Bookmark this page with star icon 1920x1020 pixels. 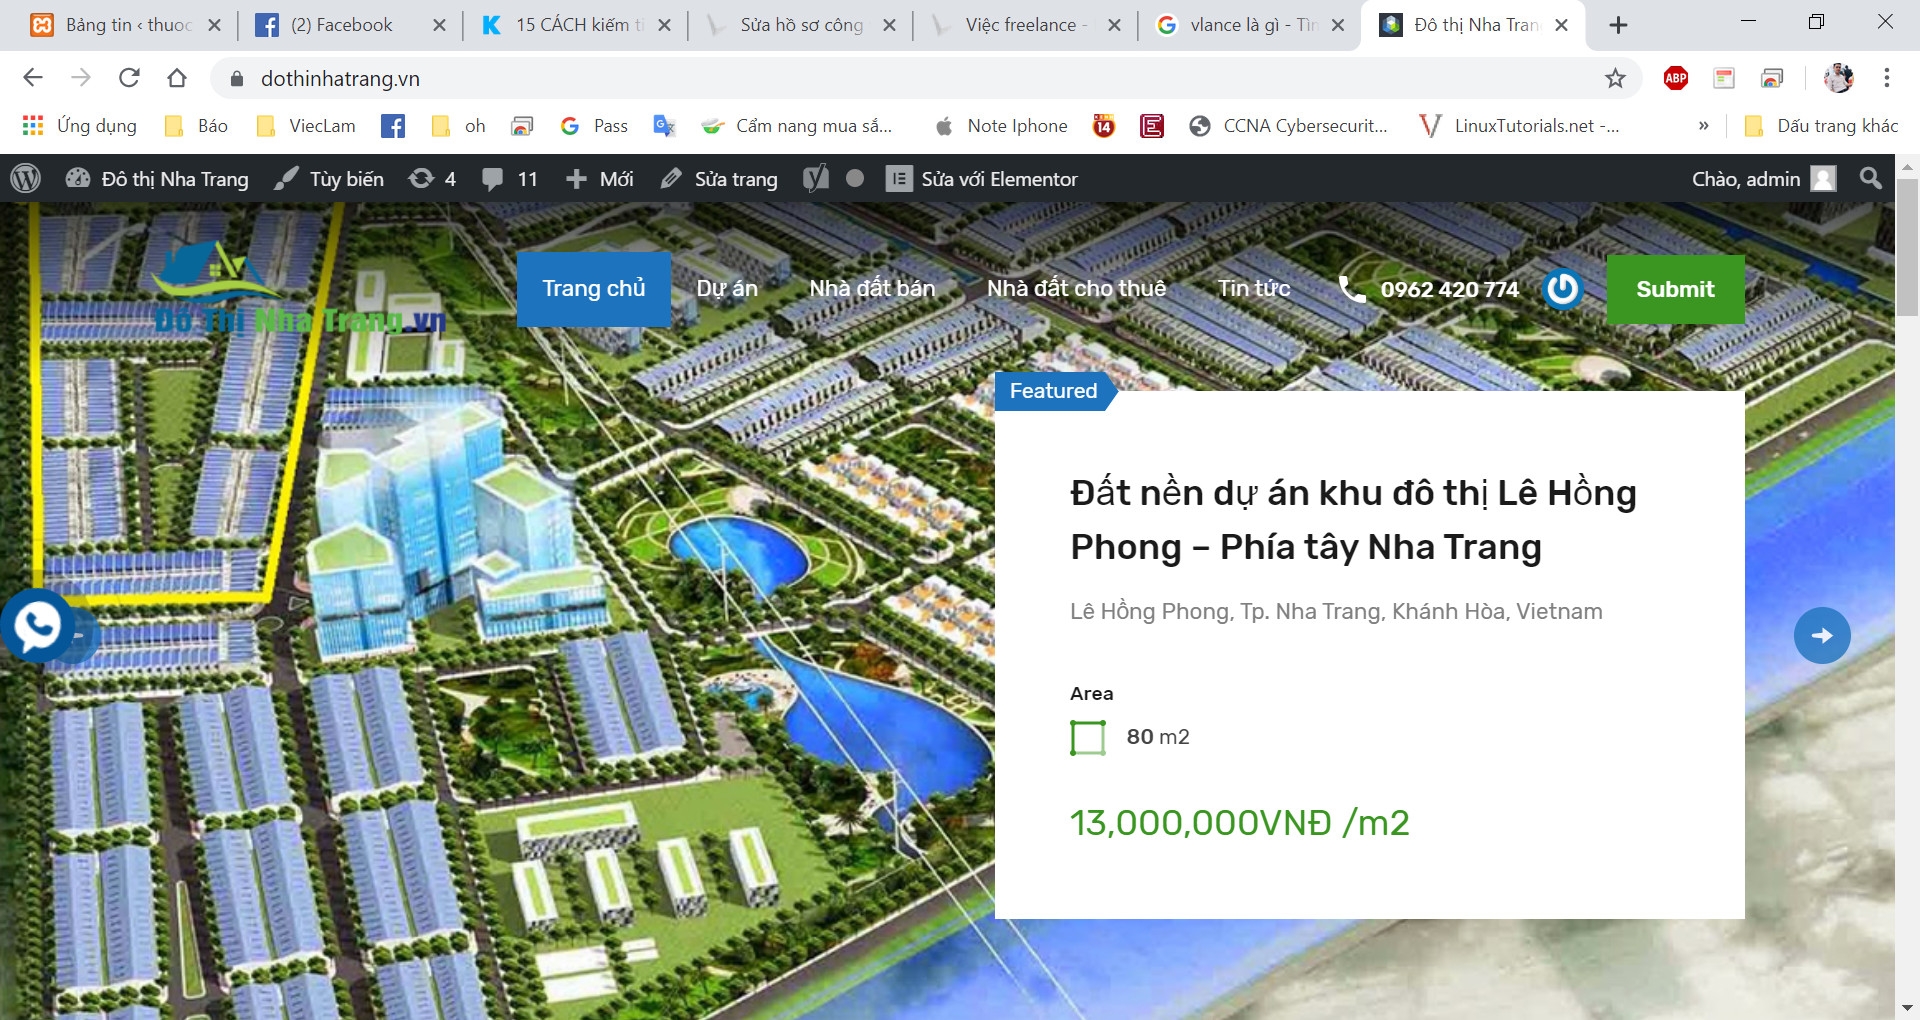[x=1615, y=78]
